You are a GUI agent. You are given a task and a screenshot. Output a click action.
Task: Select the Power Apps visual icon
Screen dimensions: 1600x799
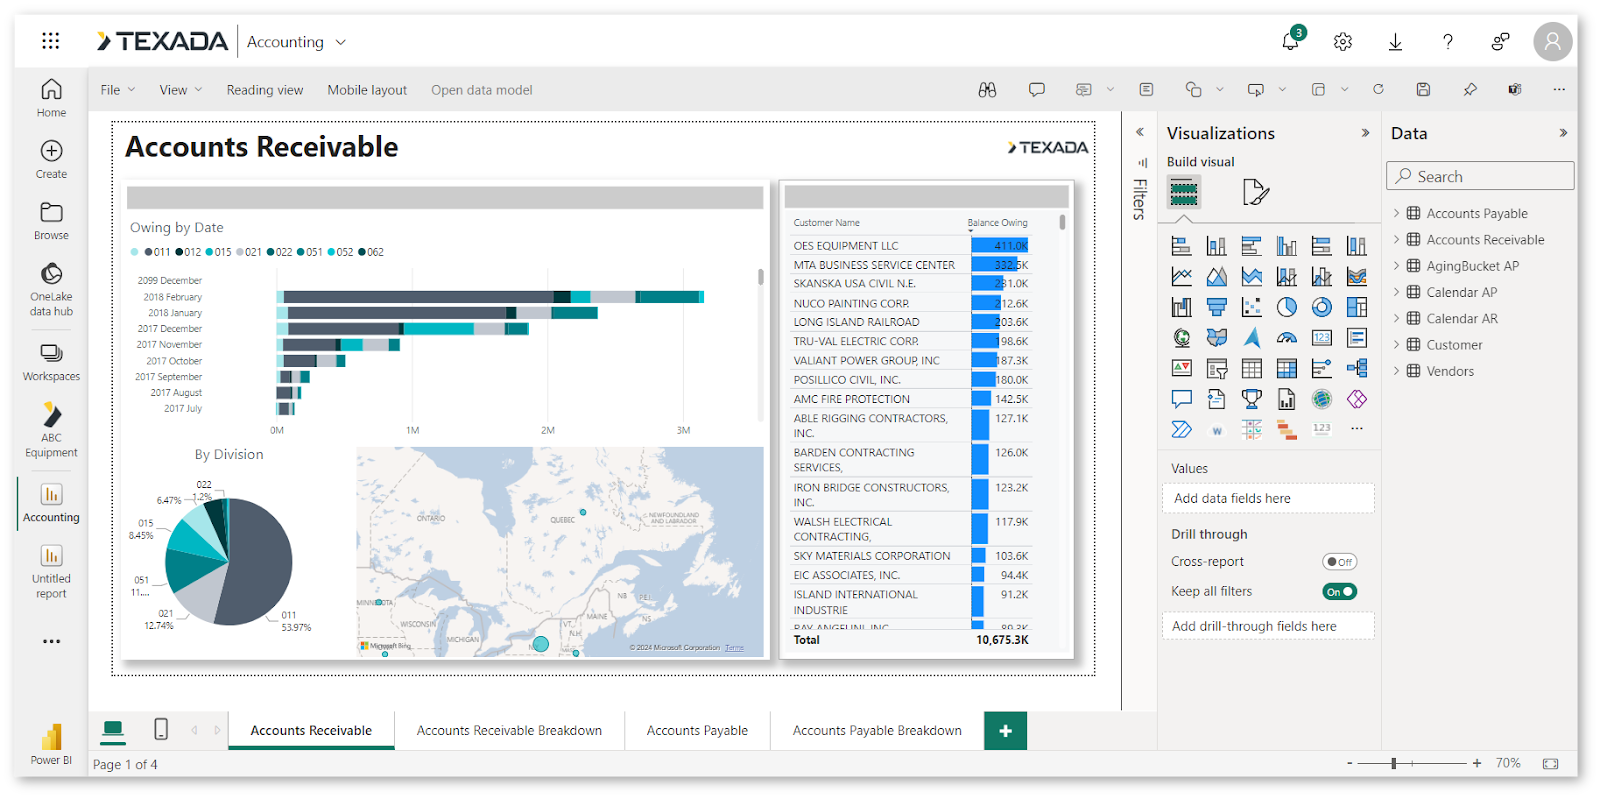tap(1357, 399)
